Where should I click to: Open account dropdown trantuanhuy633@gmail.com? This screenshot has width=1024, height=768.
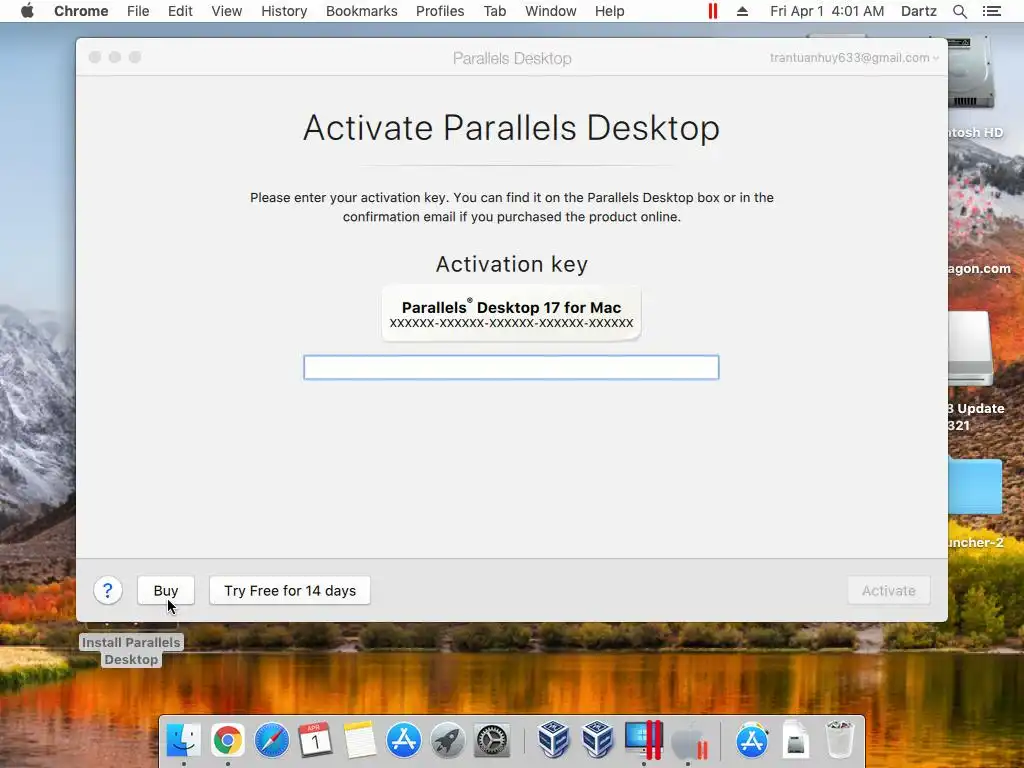click(854, 57)
